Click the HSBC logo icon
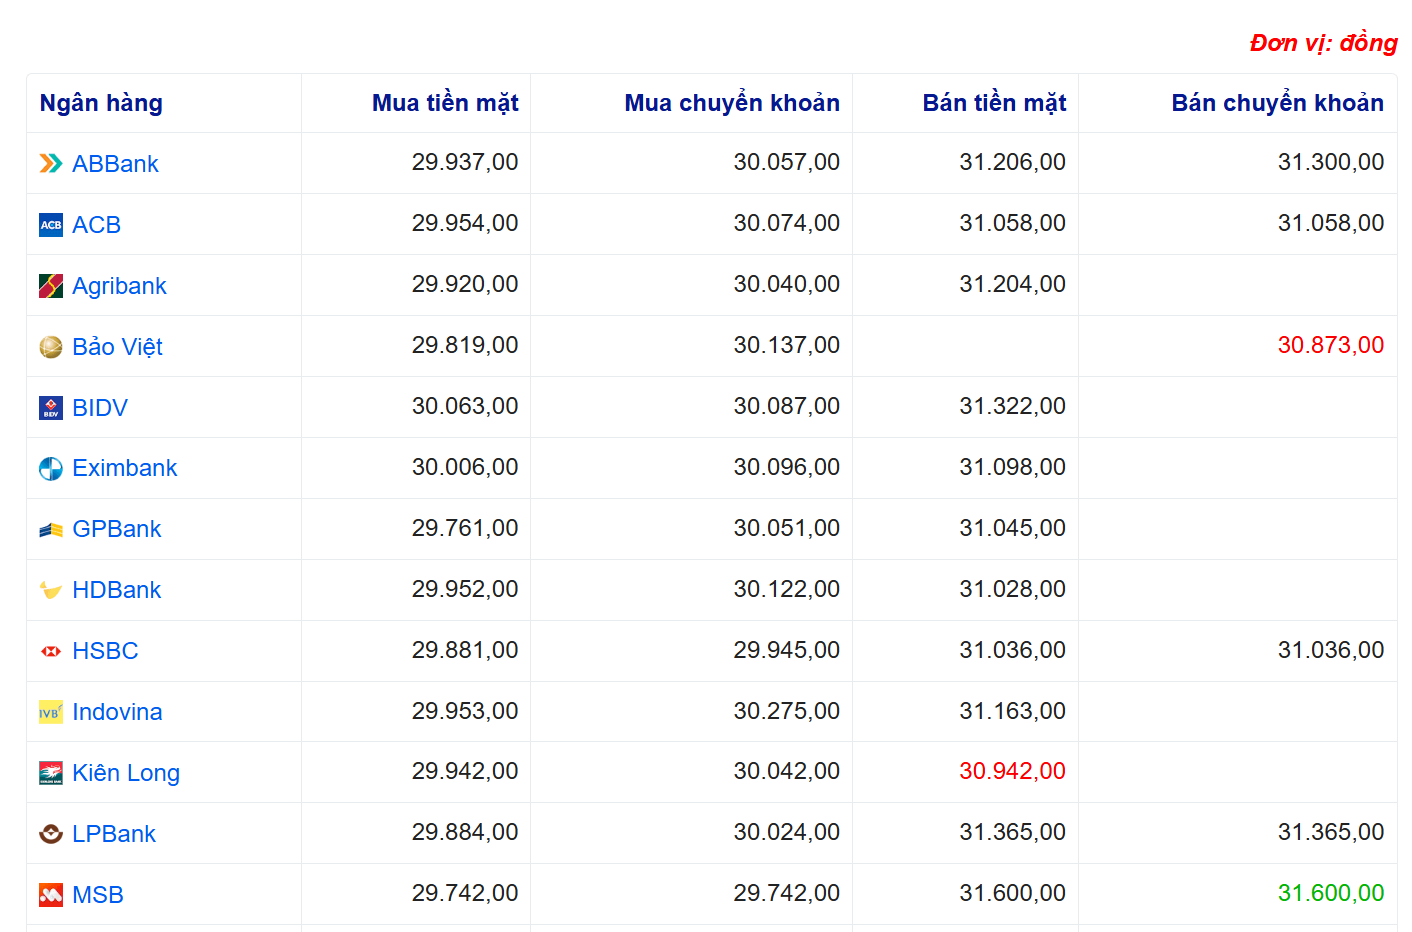Image resolution: width=1412 pixels, height=932 pixels. point(51,651)
